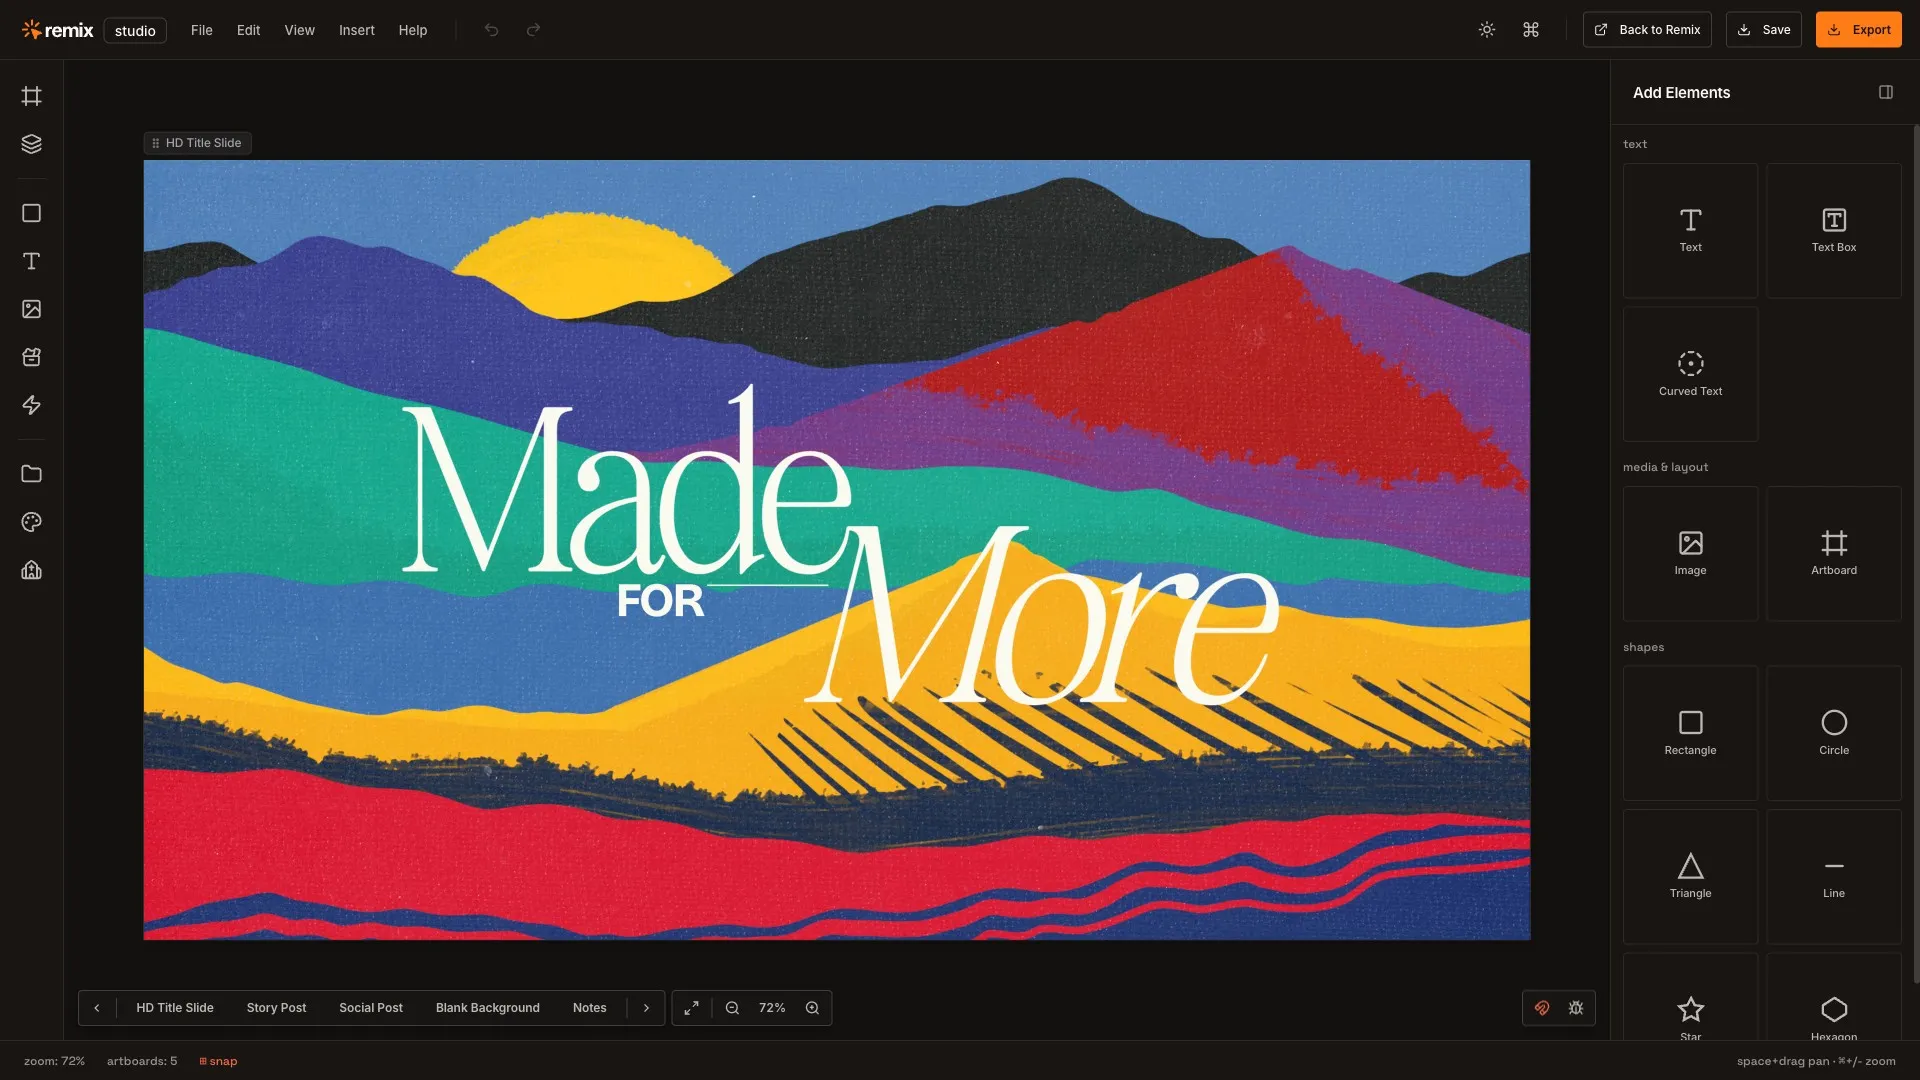Click the fit-to-screen expand icon
1920x1080 pixels.
(691, 1008)
